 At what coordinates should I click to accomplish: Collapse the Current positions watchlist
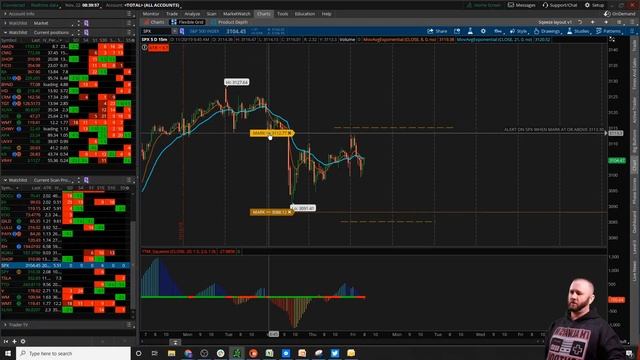click(5, 32)
